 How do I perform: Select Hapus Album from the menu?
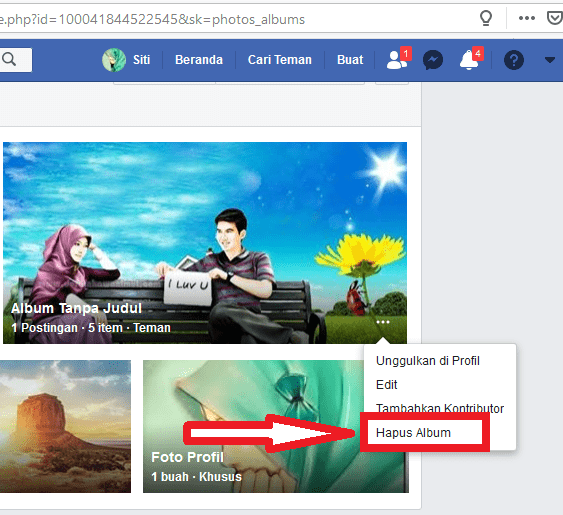coord(413,433)
